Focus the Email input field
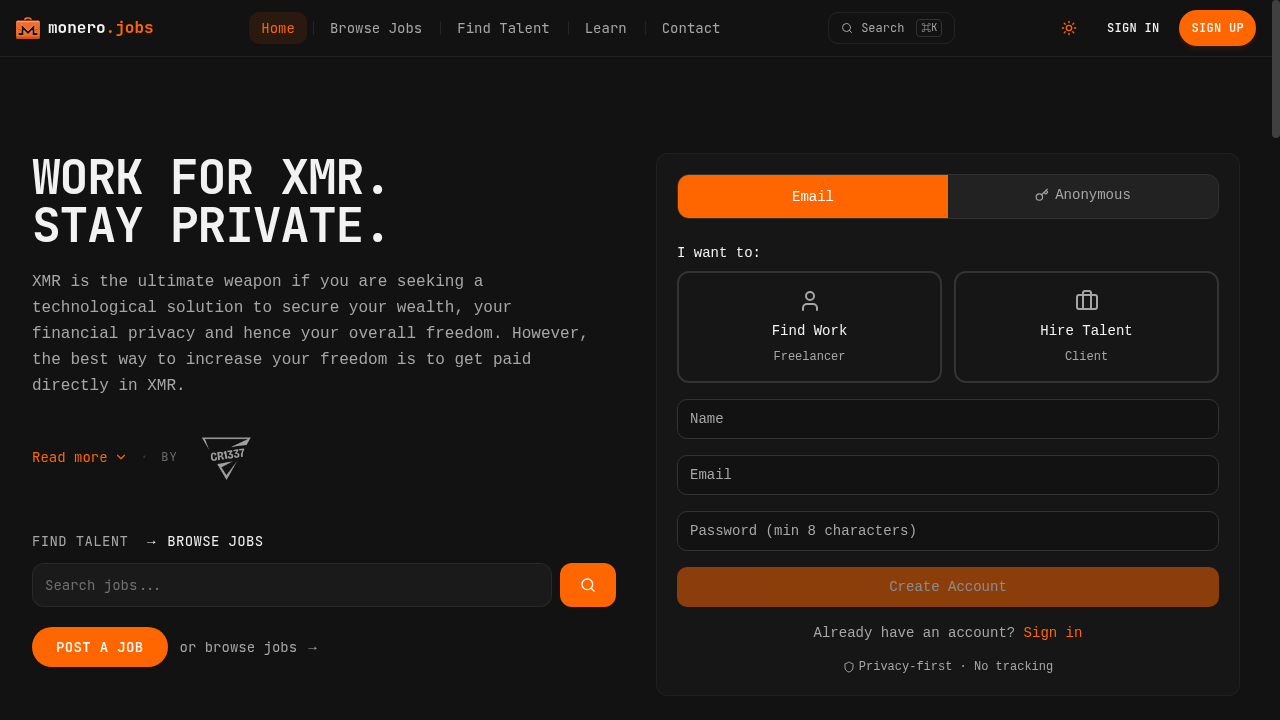This screenshot has width=1280, height=720. coord(948,475)
